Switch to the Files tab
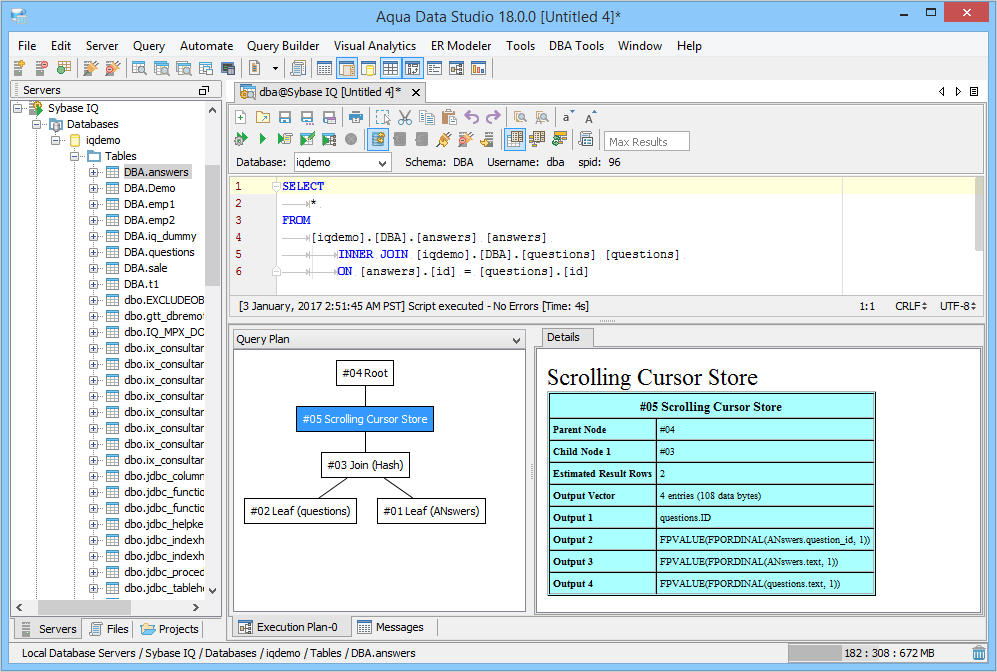This screenshot has width=997, height=672. (110, 629)
